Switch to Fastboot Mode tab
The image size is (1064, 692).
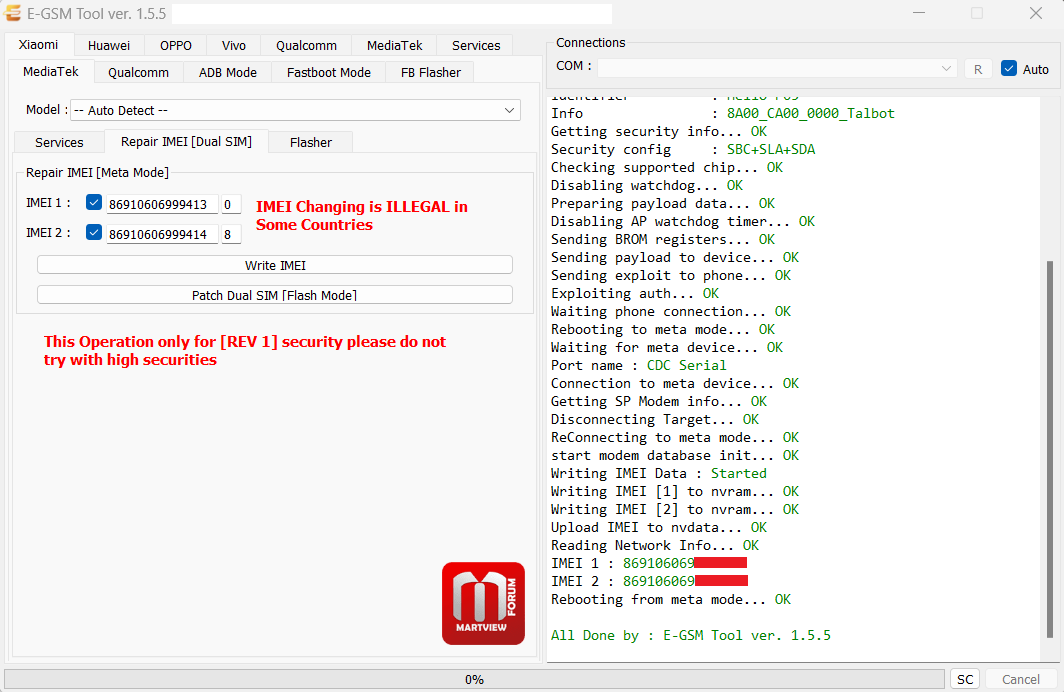[x=328, y=73]
